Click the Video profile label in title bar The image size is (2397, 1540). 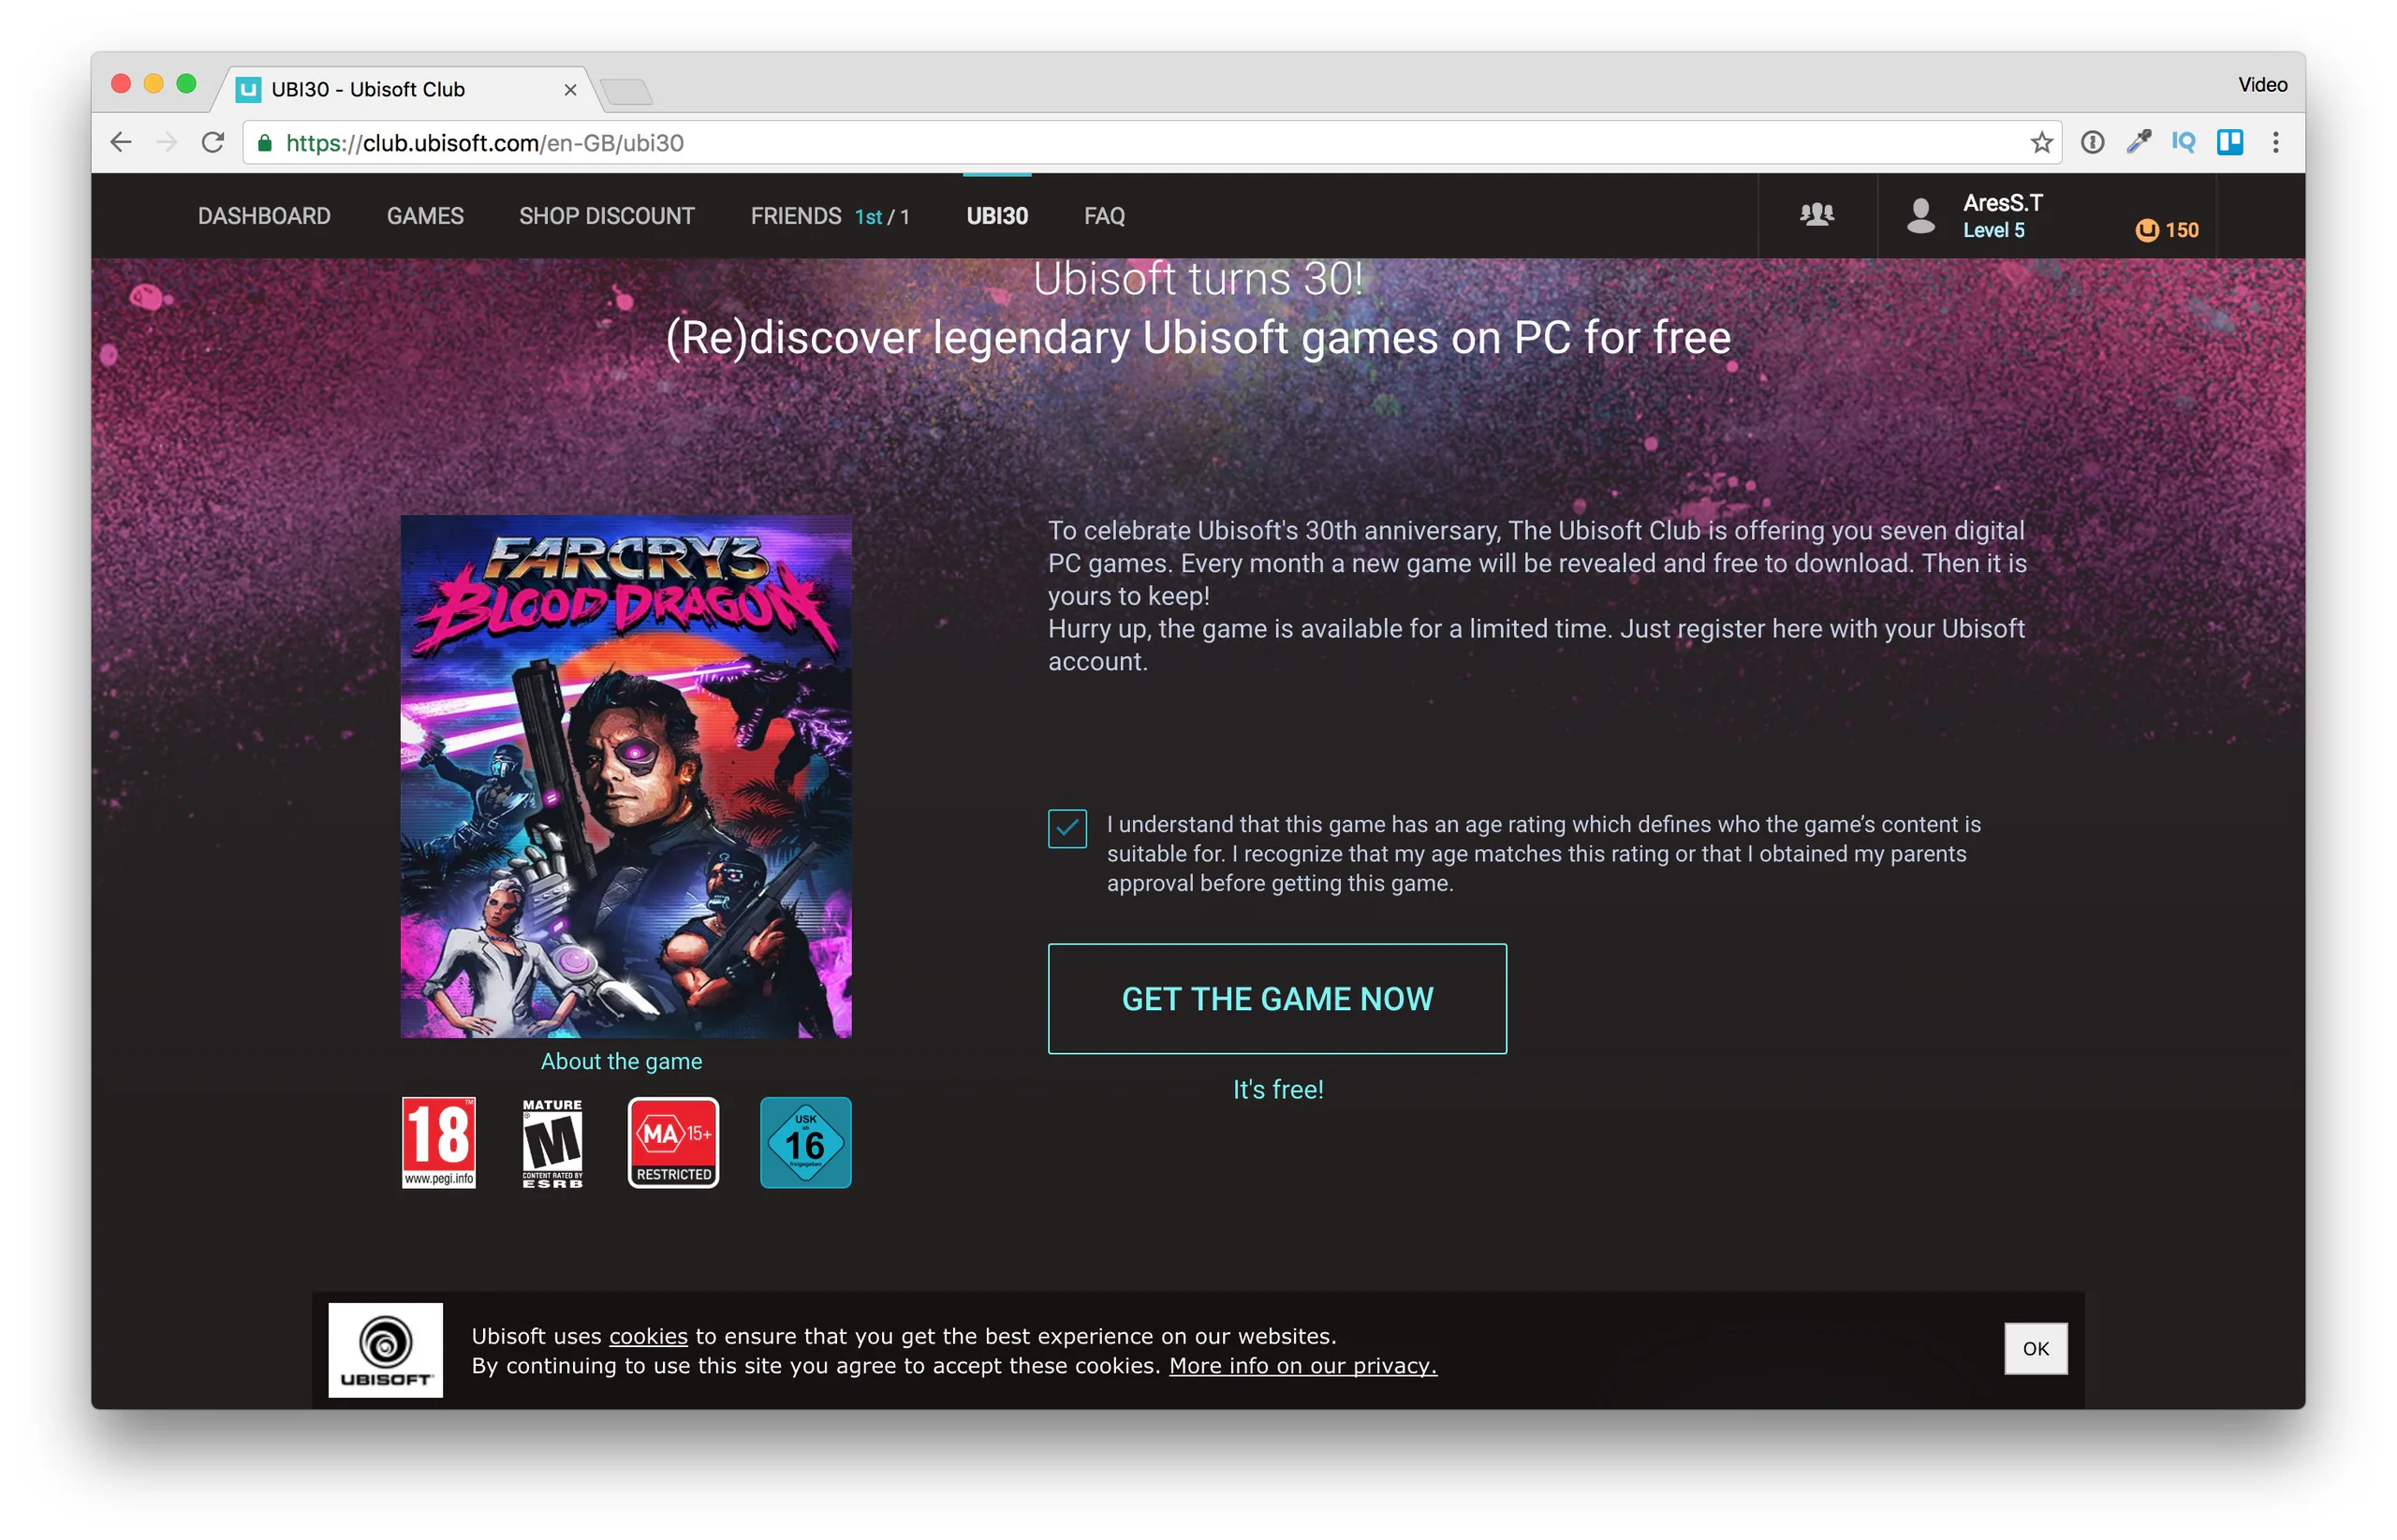(2262, 85)
